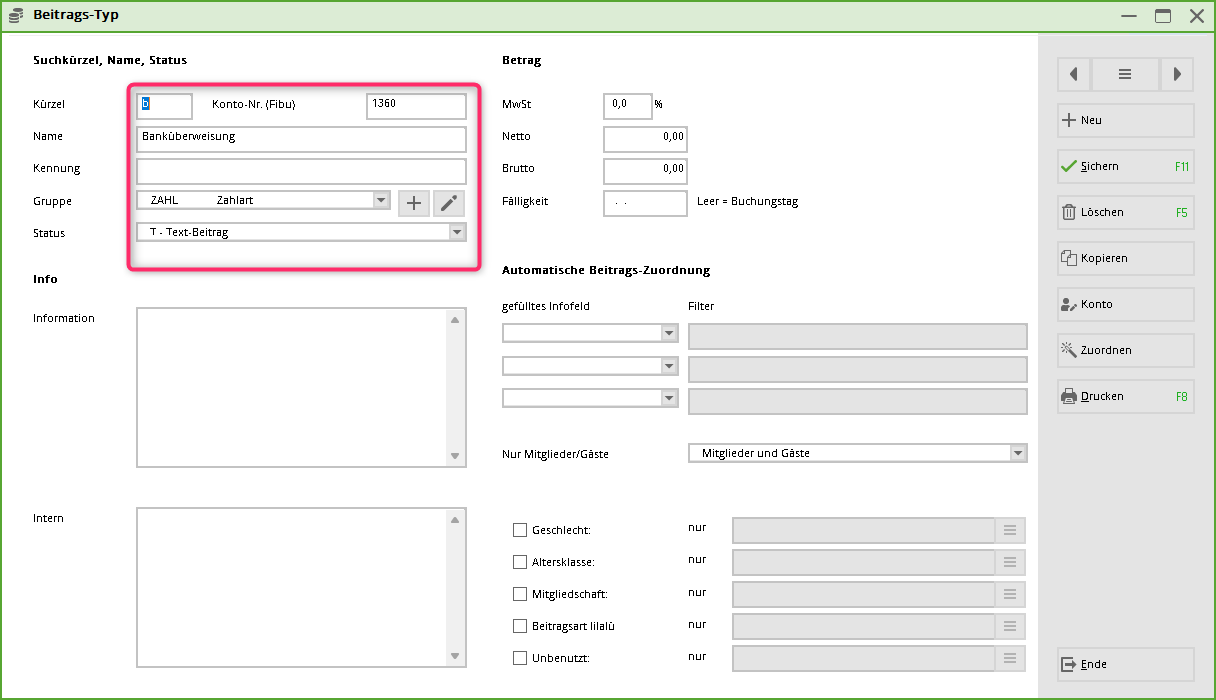Check the Mitgliedschaft checkbox
This screenshot has width=1216, height=700.
pyautogui.click(x=520, y=594)
